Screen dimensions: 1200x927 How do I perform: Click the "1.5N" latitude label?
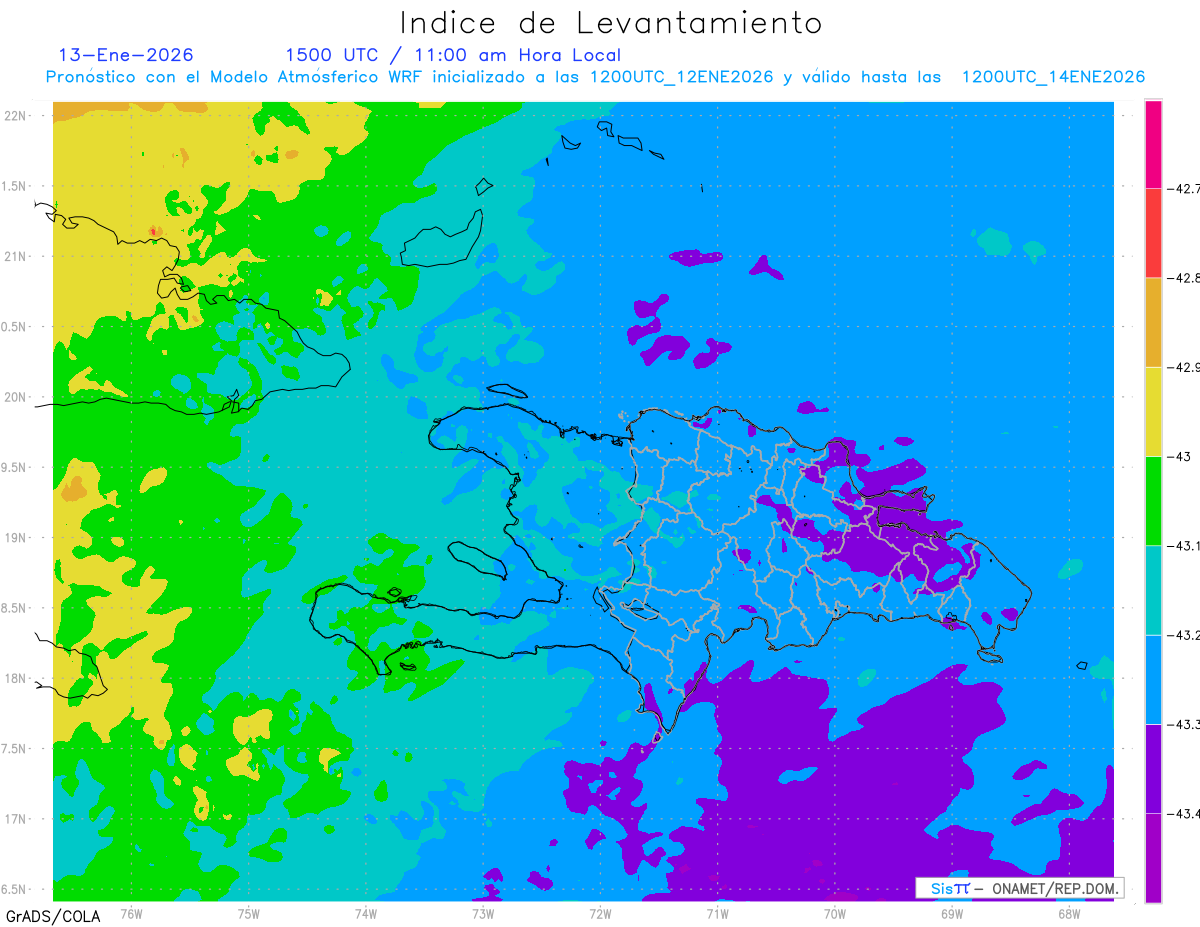(x=14, y=186)
